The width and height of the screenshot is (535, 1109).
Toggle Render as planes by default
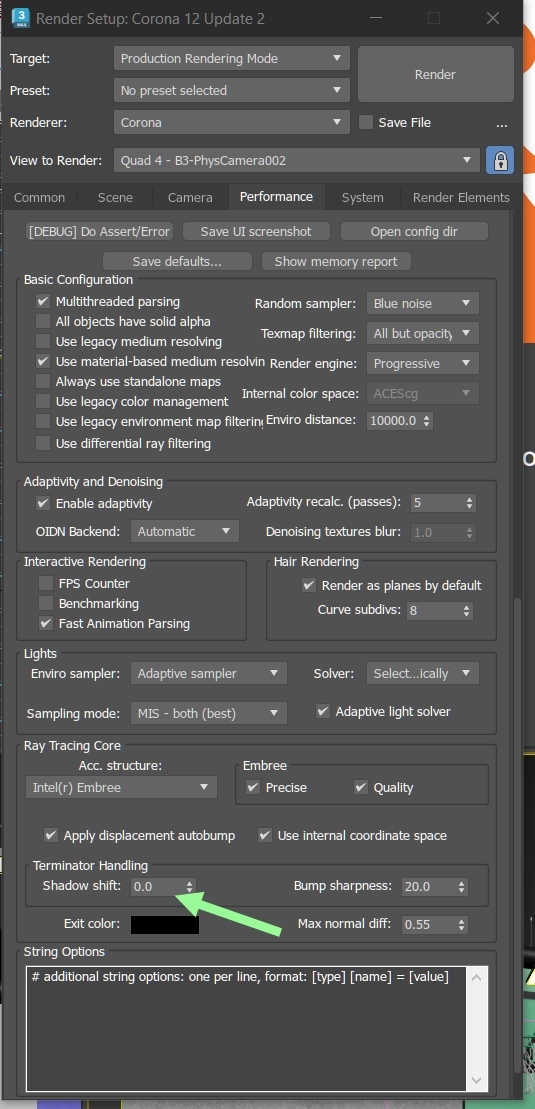pos(309,586)
